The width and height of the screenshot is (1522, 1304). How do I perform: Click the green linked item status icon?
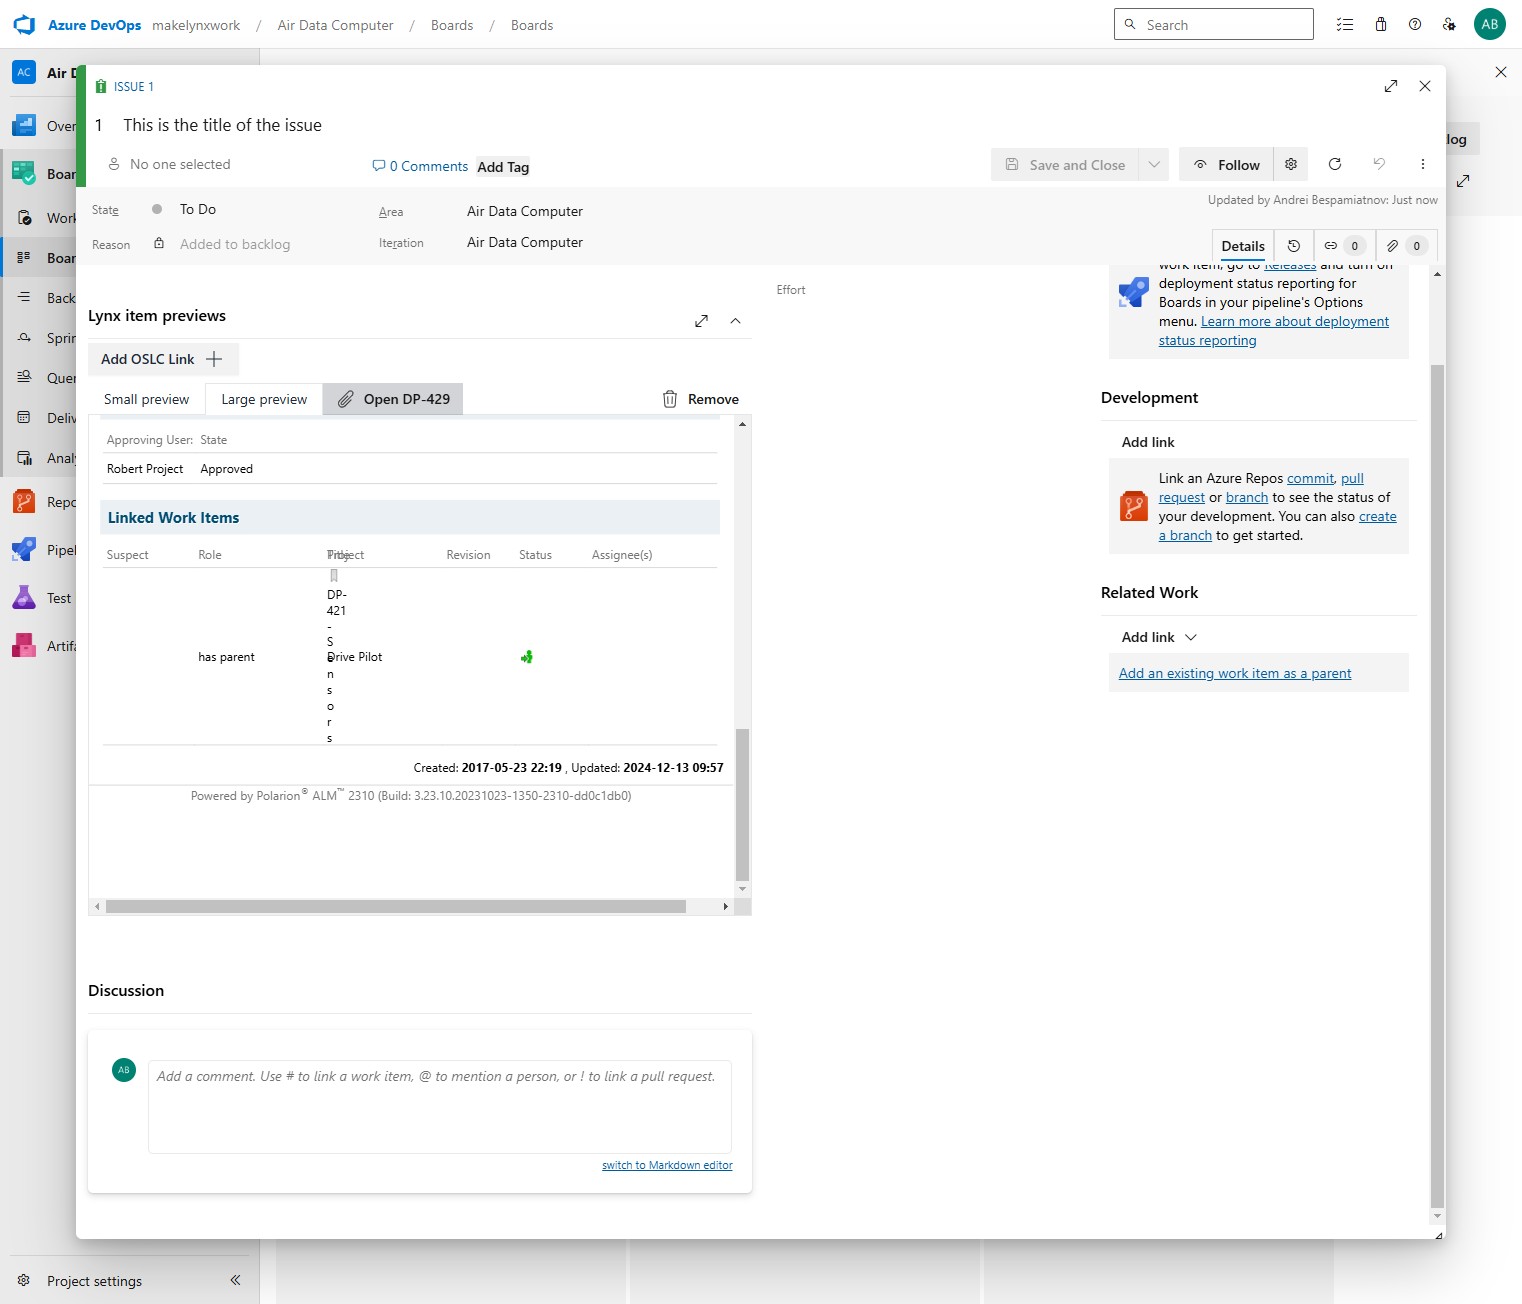tap(527, 657)
